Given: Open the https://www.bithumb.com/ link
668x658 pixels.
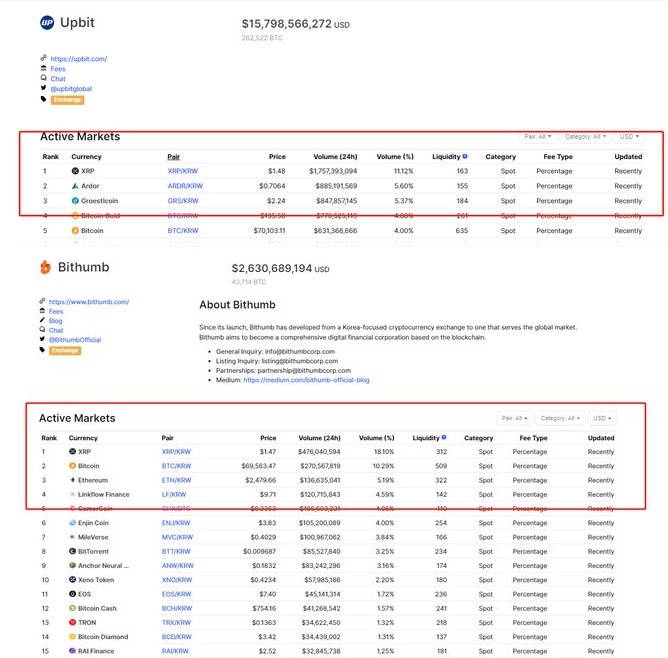Looking at the screenshot, I should click(89, 302).
